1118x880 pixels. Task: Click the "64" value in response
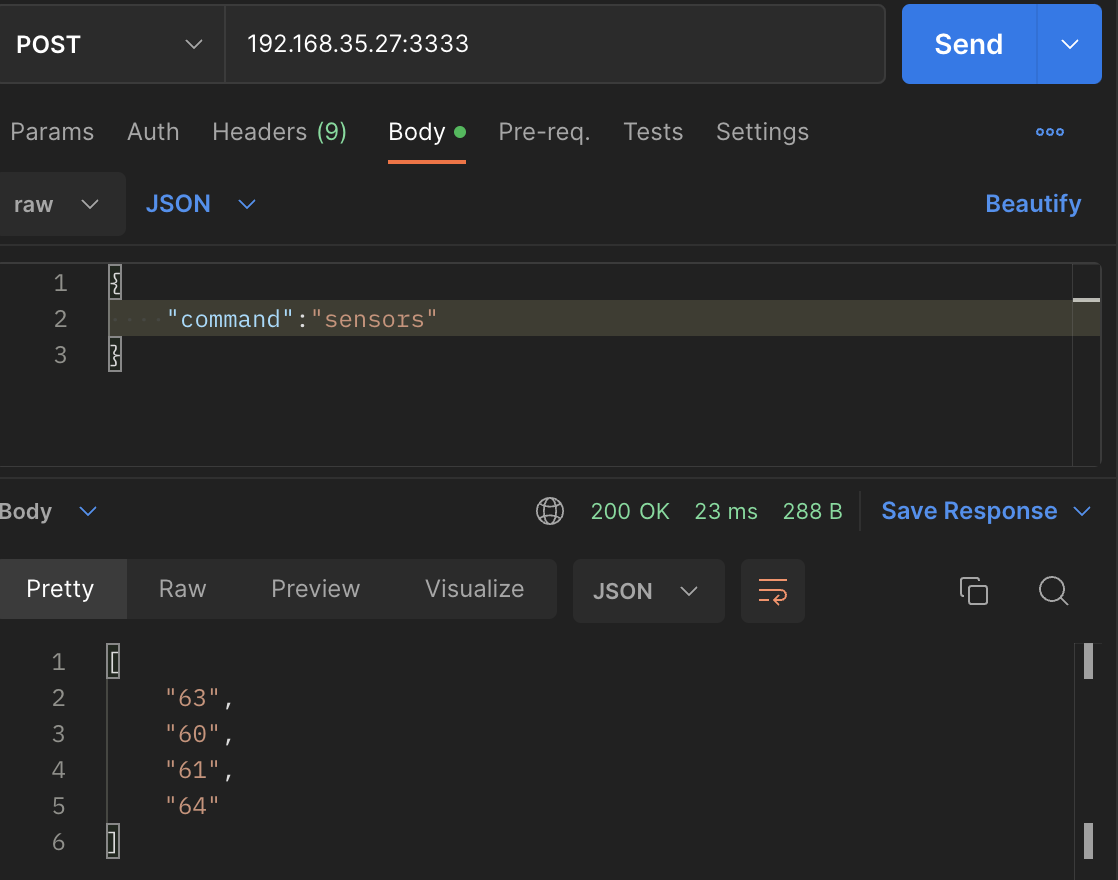click(192, 806)
